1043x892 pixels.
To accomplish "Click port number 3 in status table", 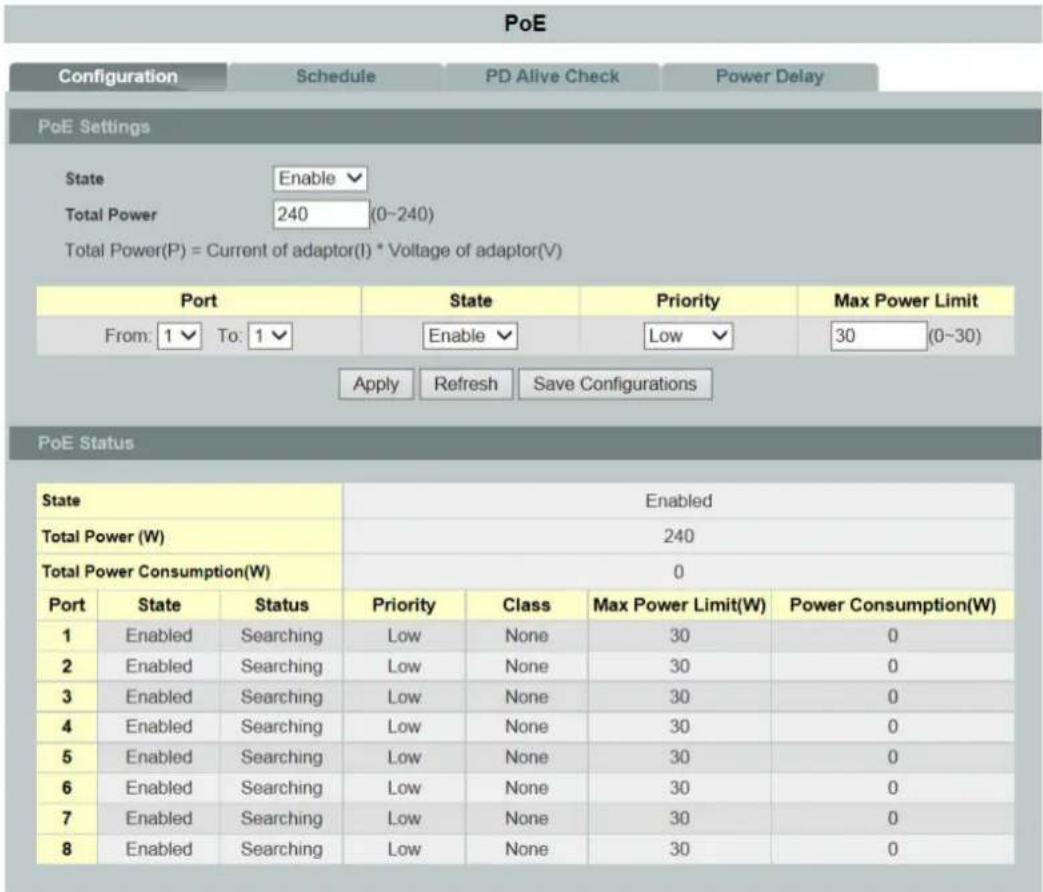I will [67, 697].
